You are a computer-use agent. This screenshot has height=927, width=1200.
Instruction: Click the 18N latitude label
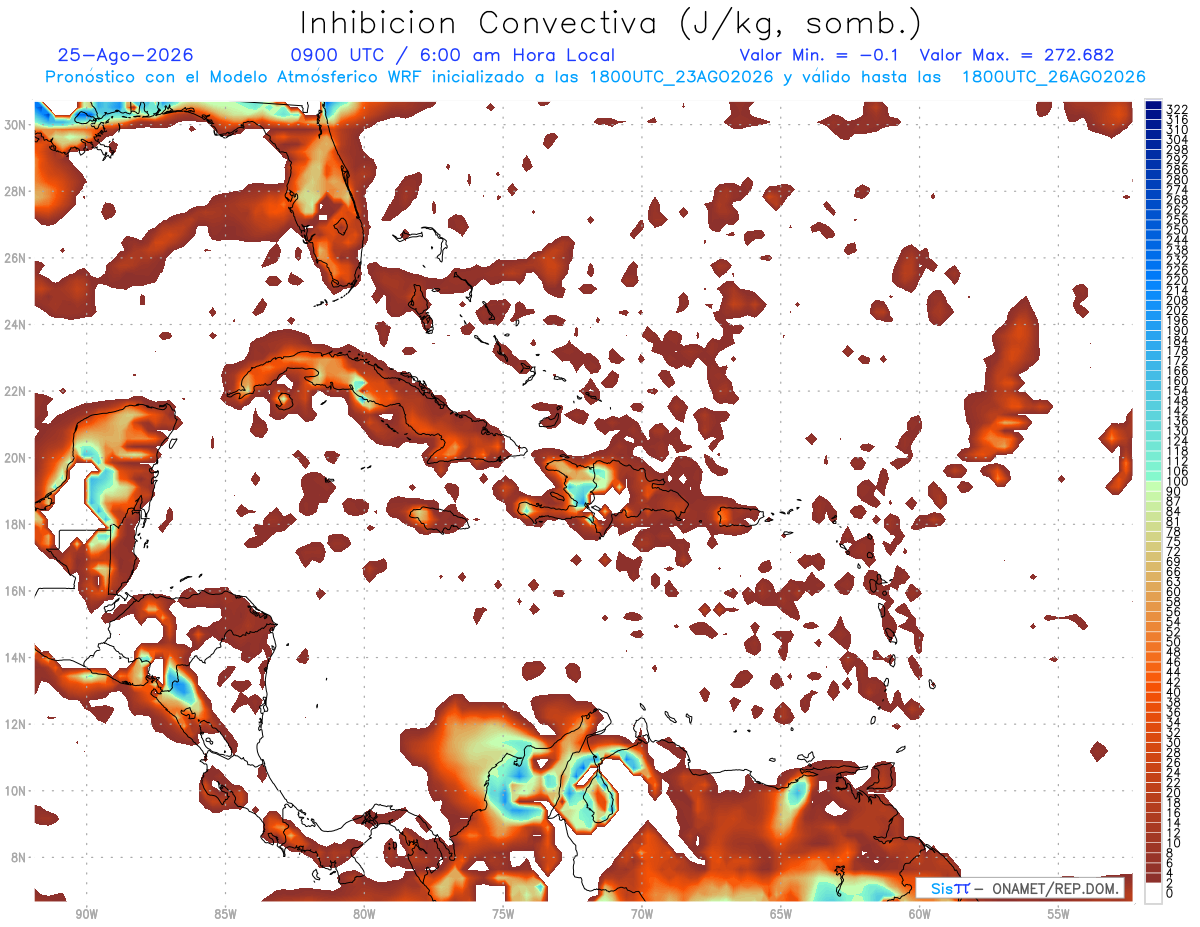(15, 524)
